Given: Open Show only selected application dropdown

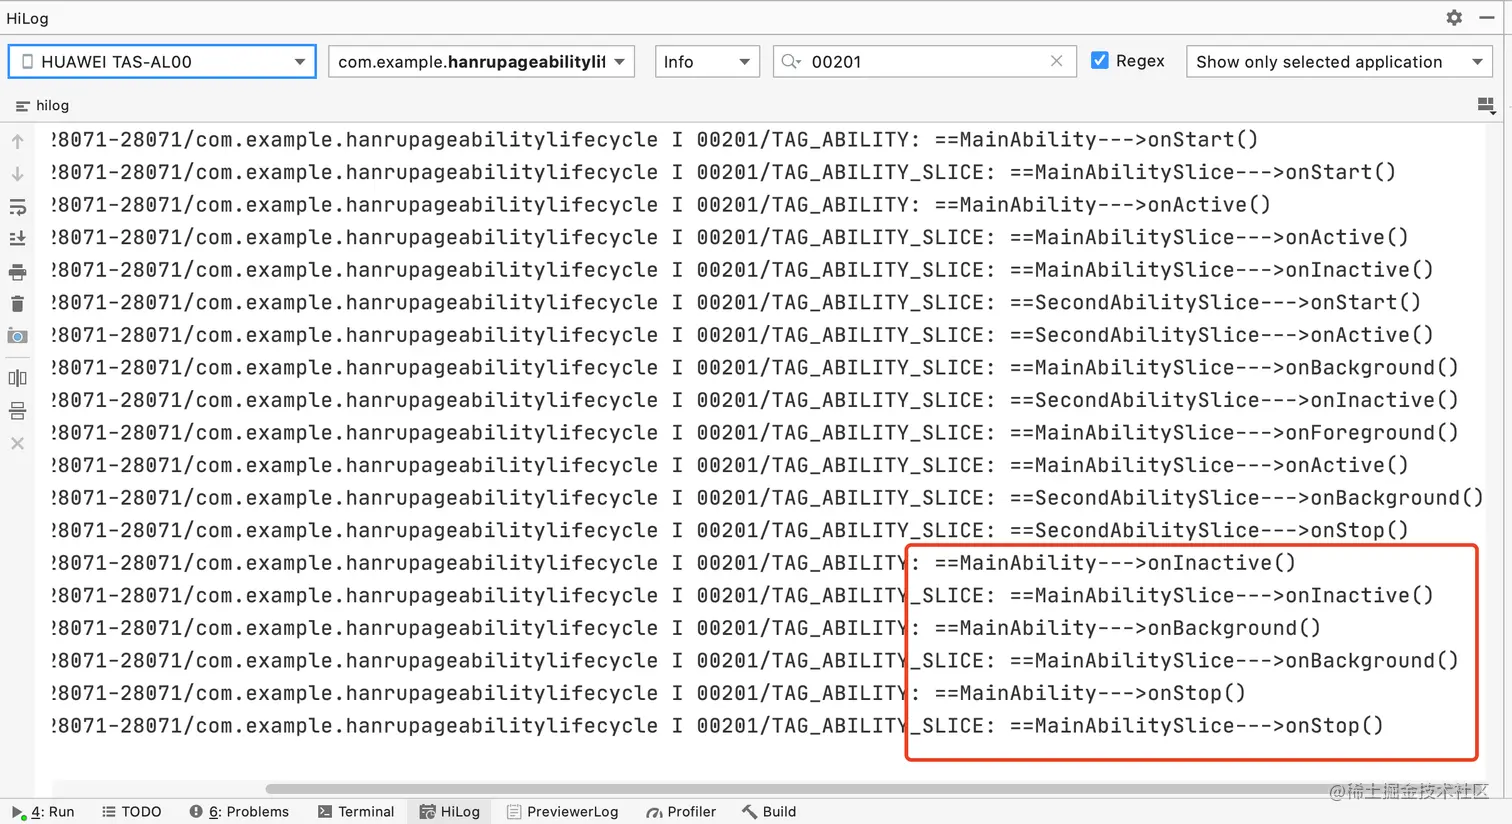Looking at the screenshot, I should 1339,62.
